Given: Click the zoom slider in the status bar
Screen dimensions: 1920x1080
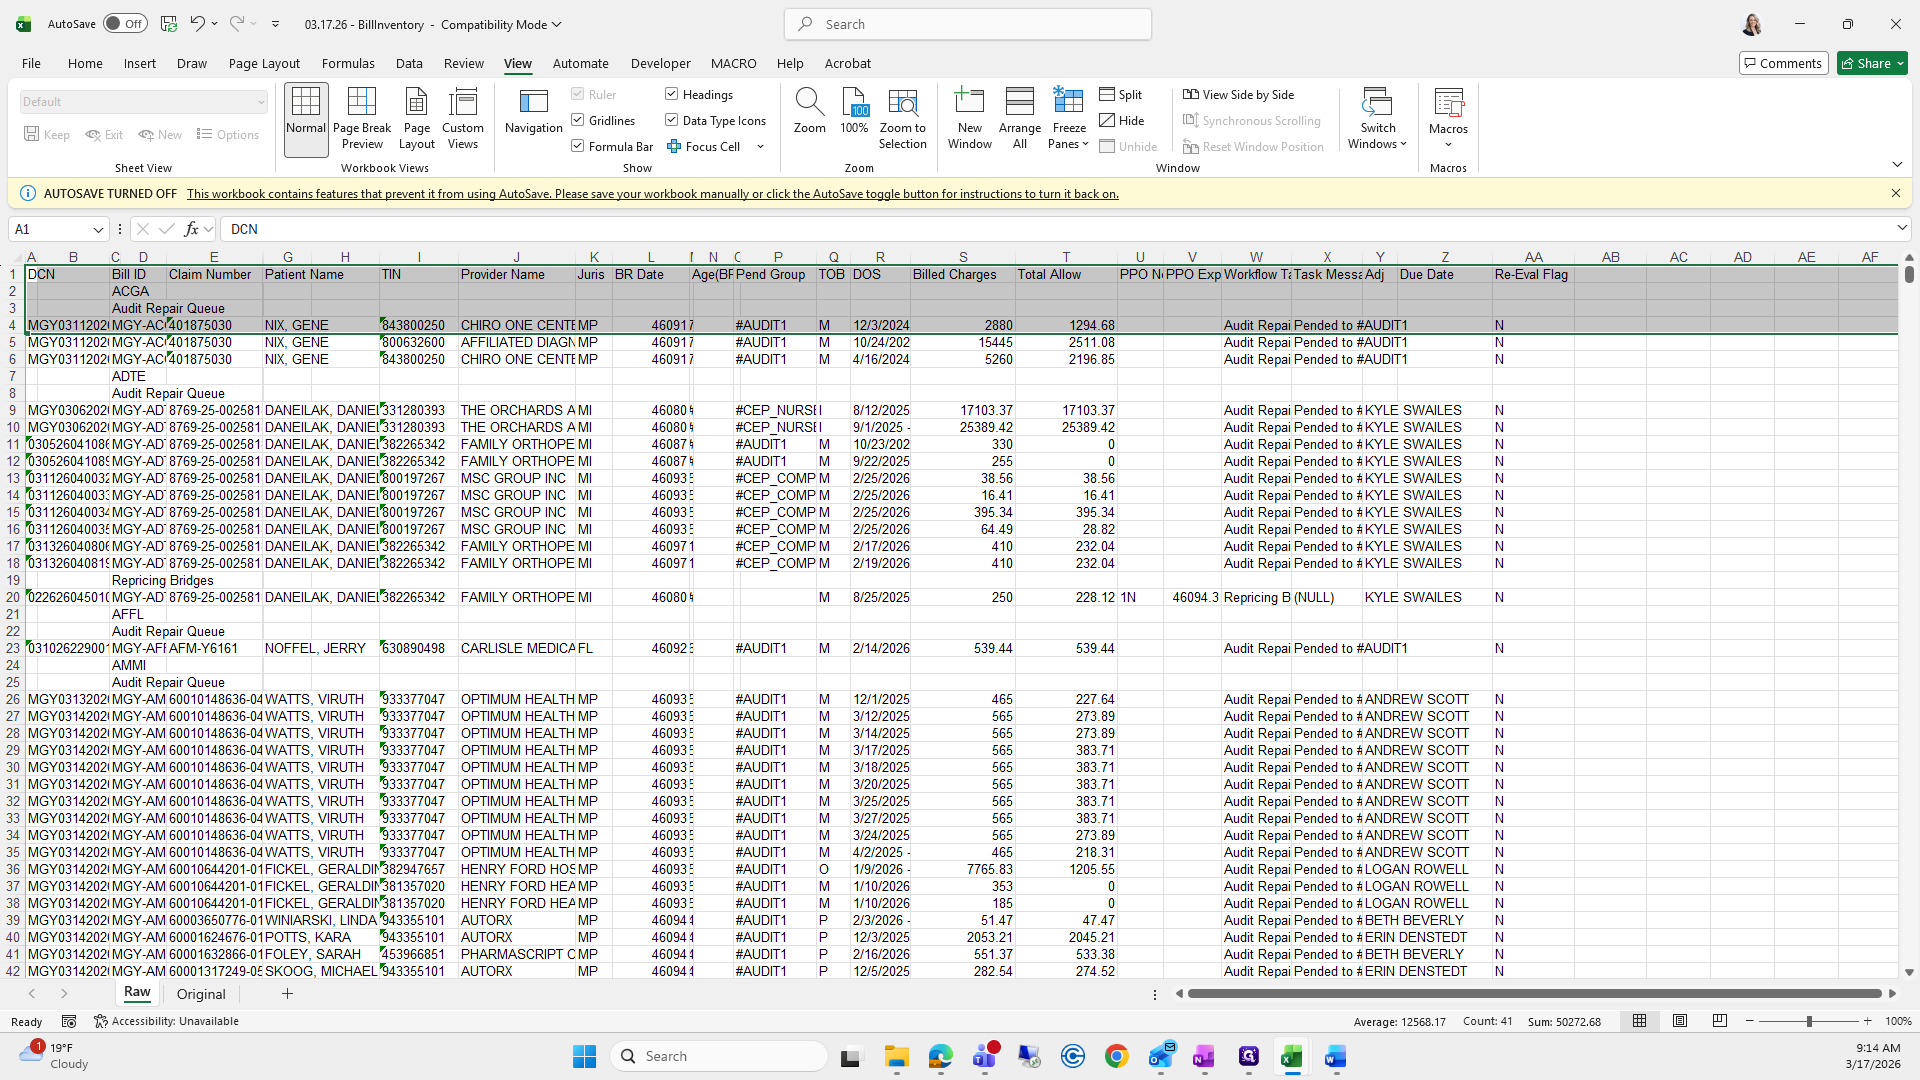Looking at the screenshot, I should click(x=1808, y=1021).
